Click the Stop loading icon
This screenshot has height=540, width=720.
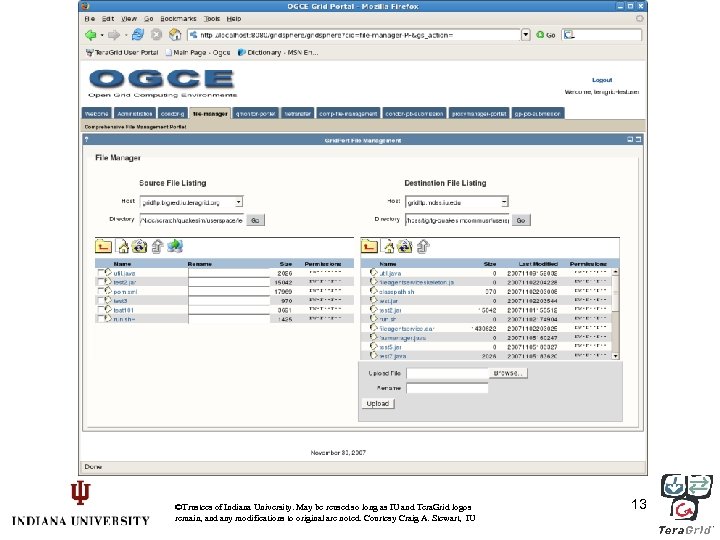tap(157, 35)
